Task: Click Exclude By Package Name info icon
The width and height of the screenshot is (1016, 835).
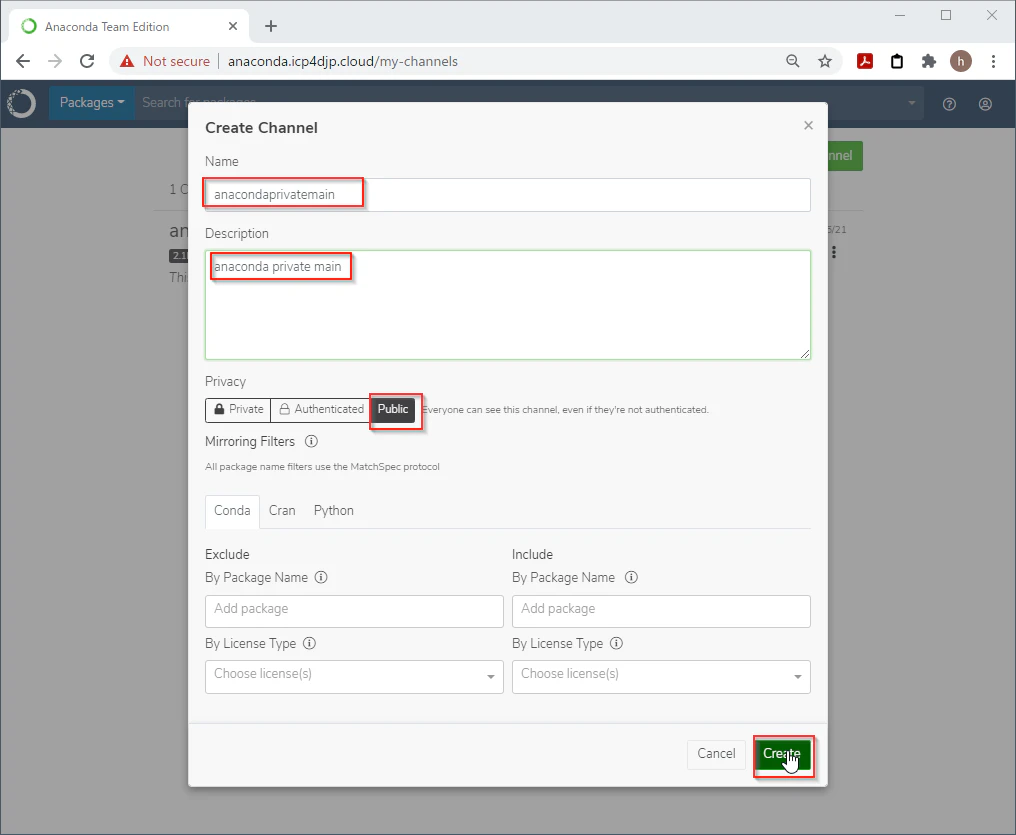Action: (321, 577)
